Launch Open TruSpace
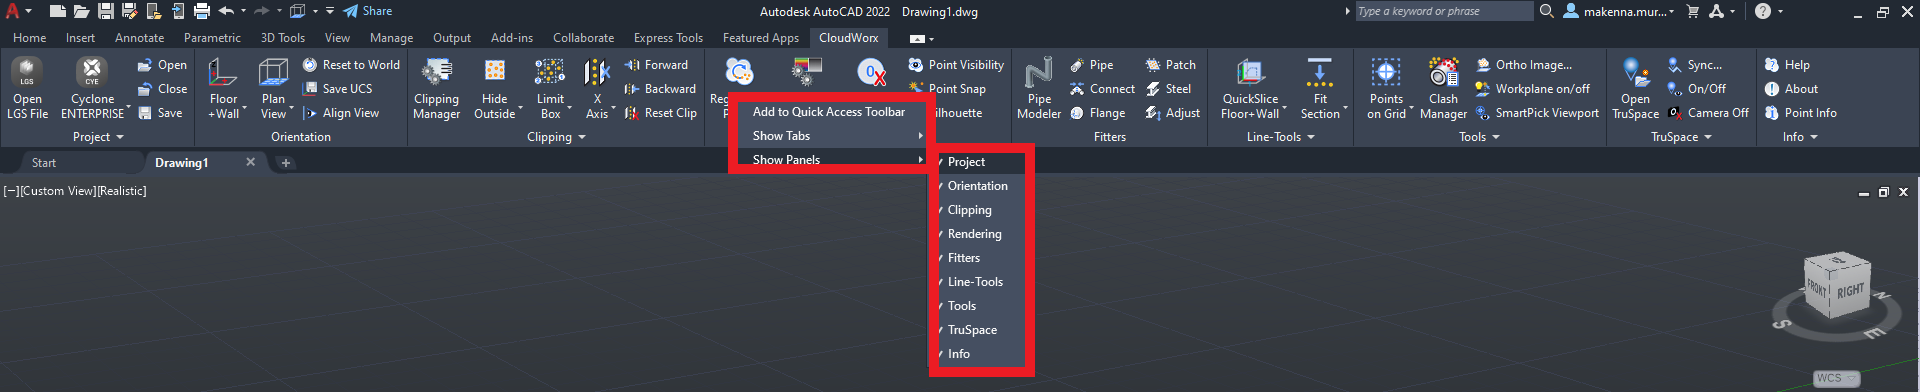 coord(1635,88)
